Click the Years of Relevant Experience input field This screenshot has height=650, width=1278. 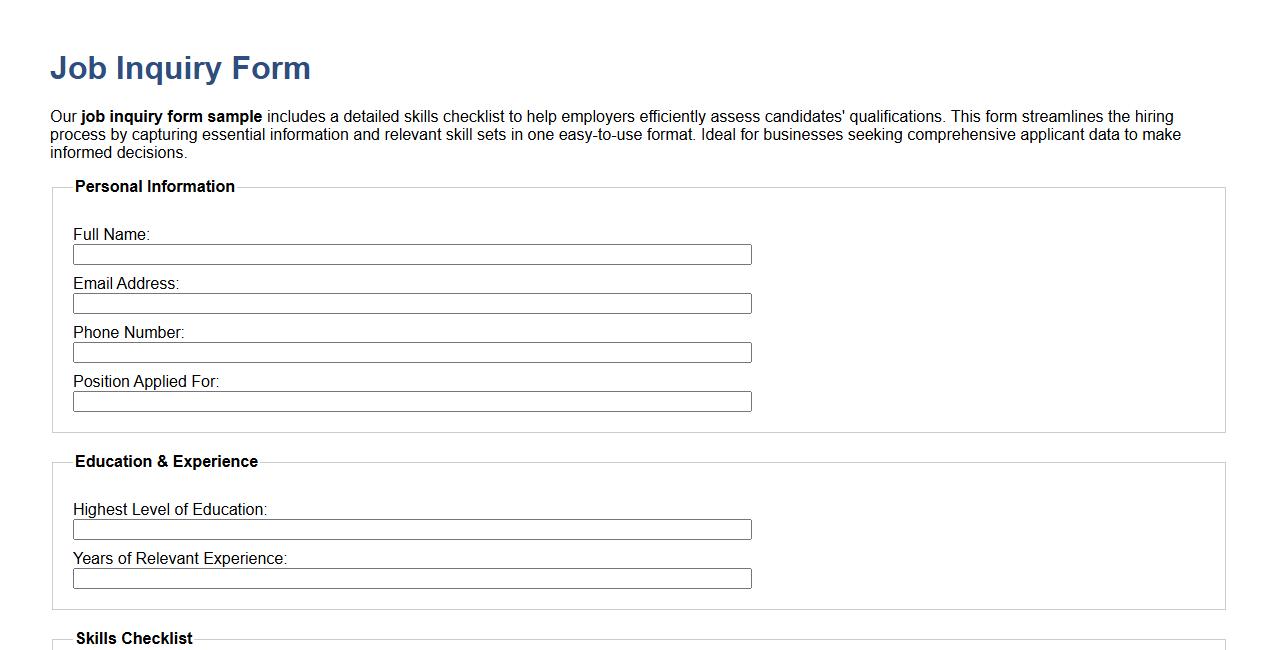point(411,578)
